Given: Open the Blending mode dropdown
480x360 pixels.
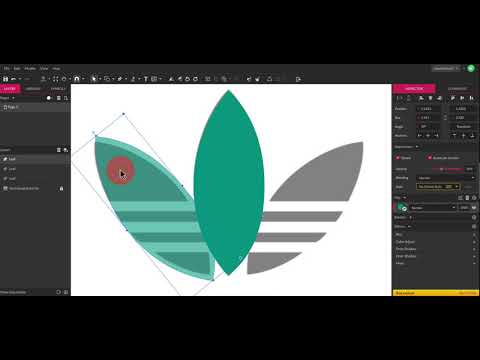Looking at the screenshot, I should pyautogui.click(x=446, y=178).
